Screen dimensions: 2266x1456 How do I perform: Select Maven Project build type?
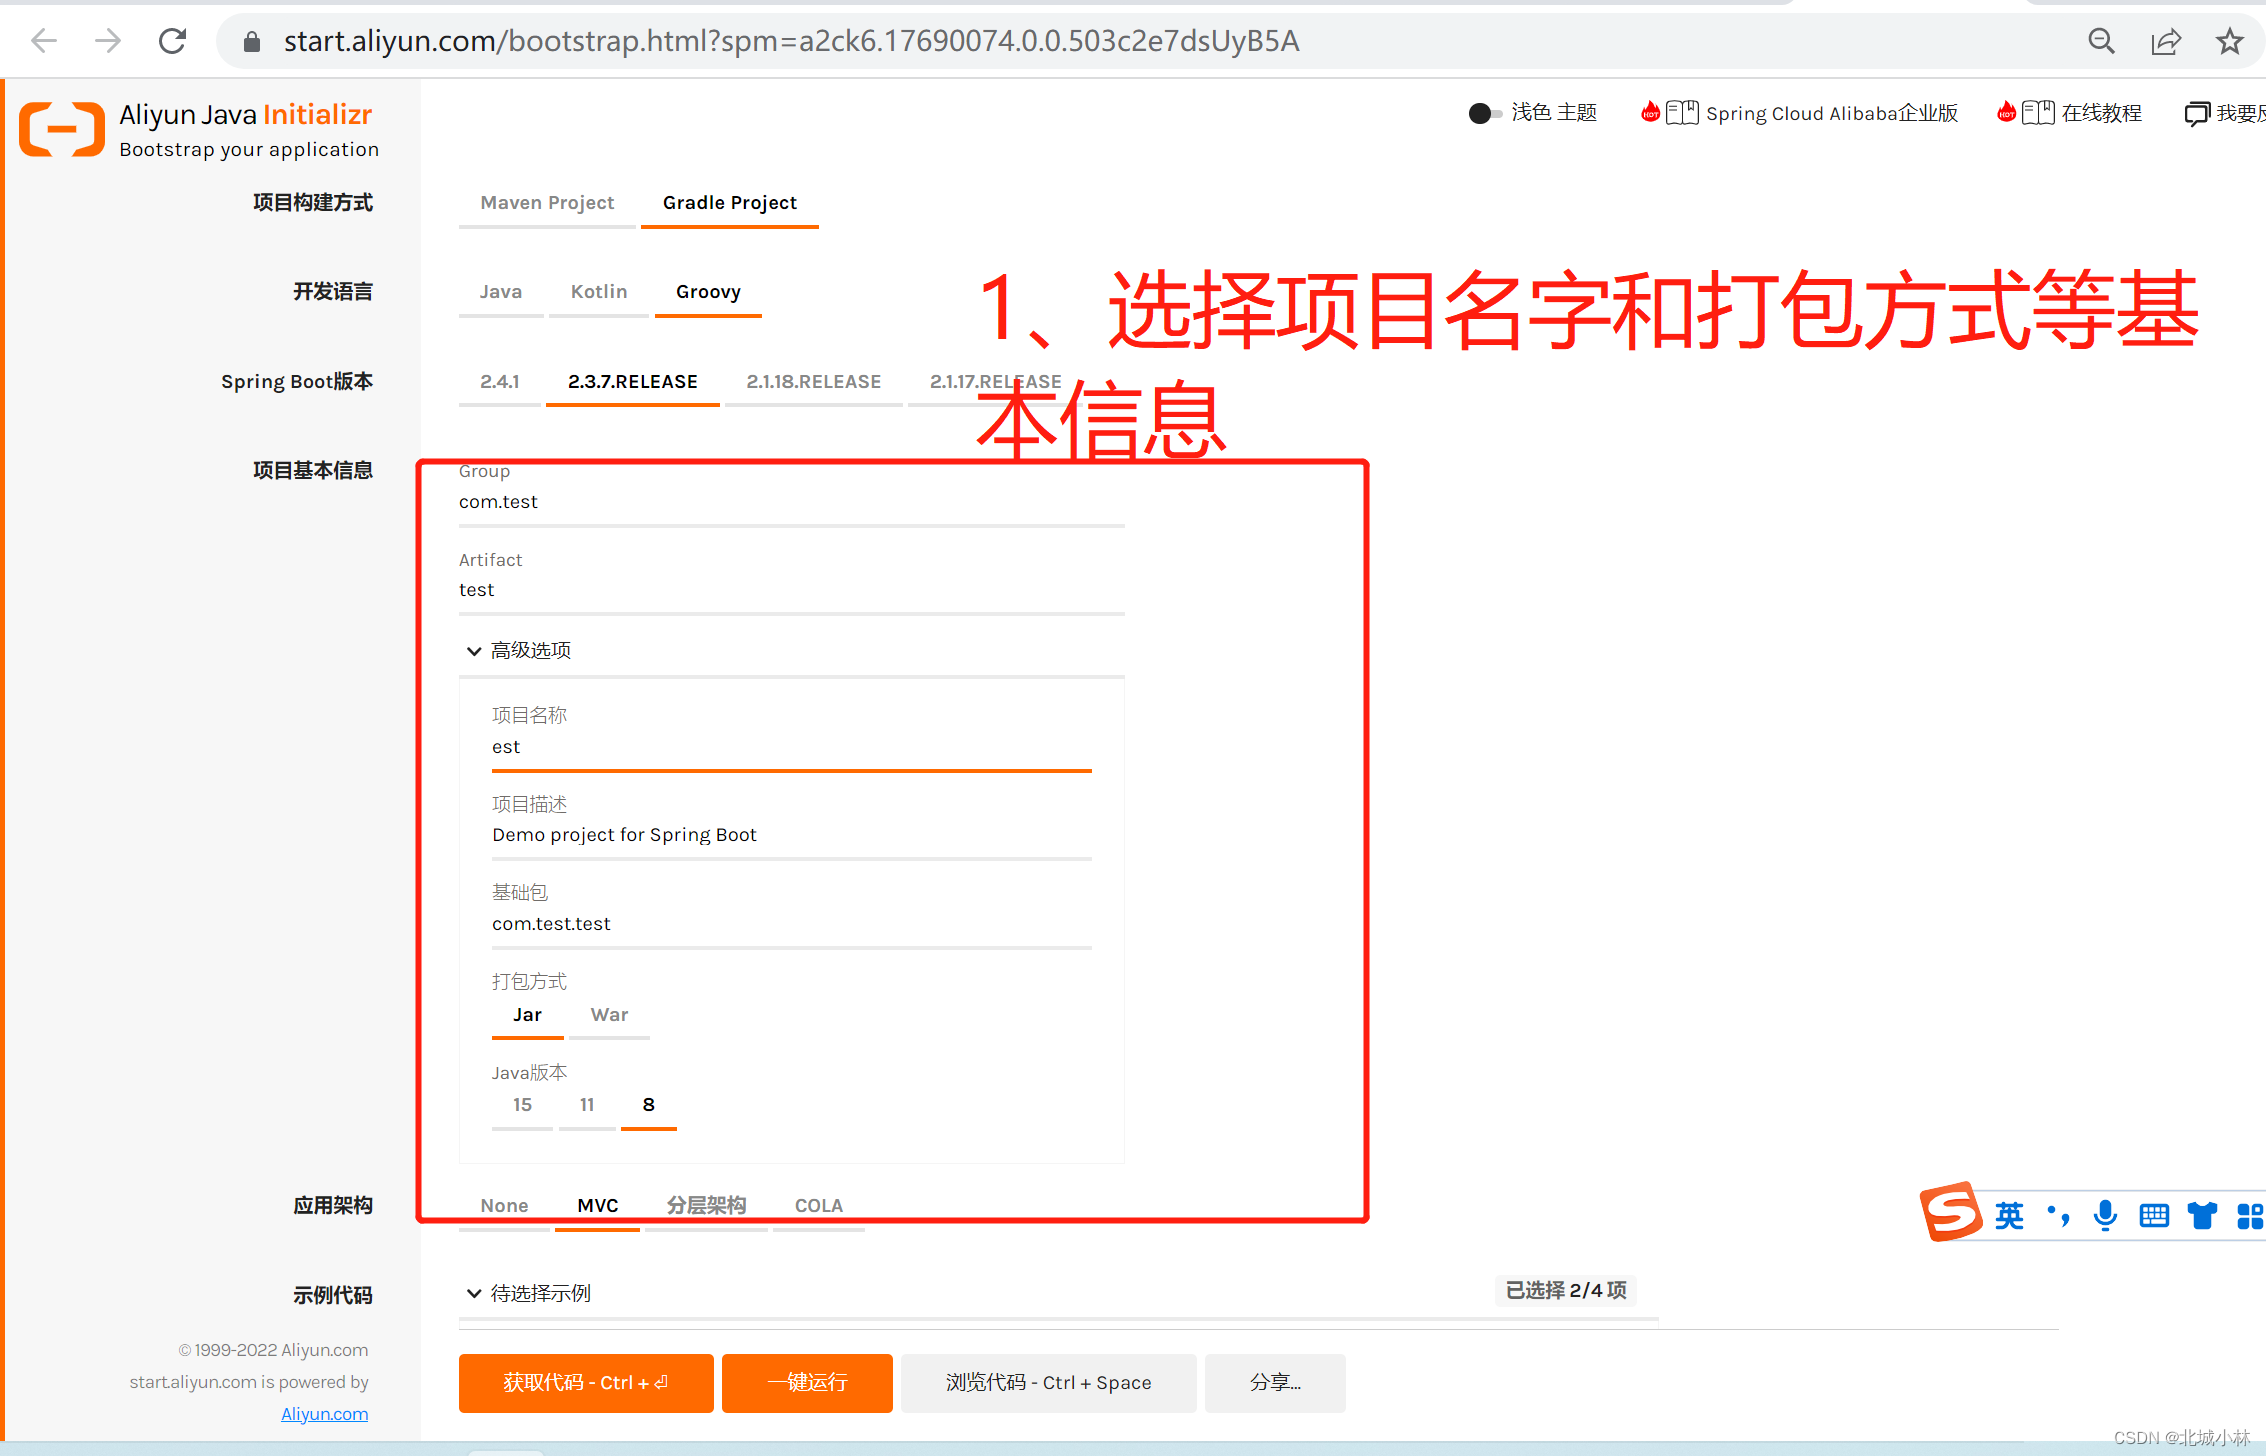[x=547, y=203]
